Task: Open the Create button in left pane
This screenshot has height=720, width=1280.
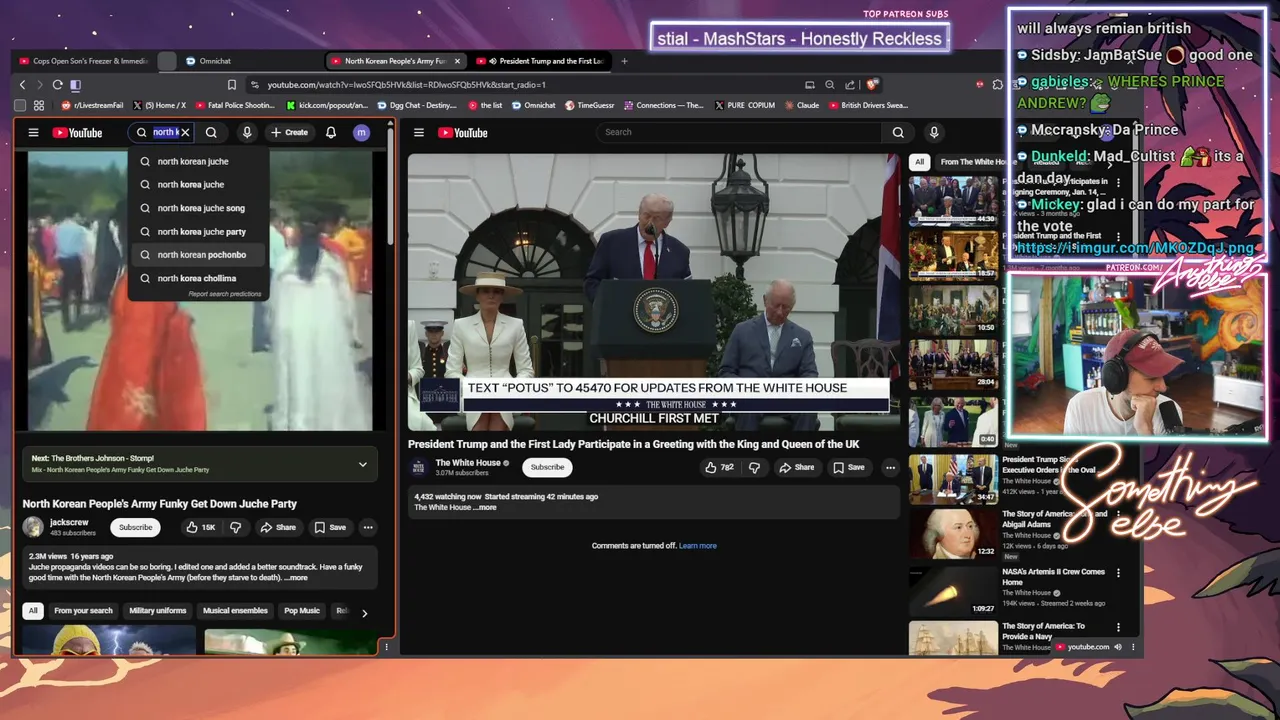Action: tap(289, 132)
